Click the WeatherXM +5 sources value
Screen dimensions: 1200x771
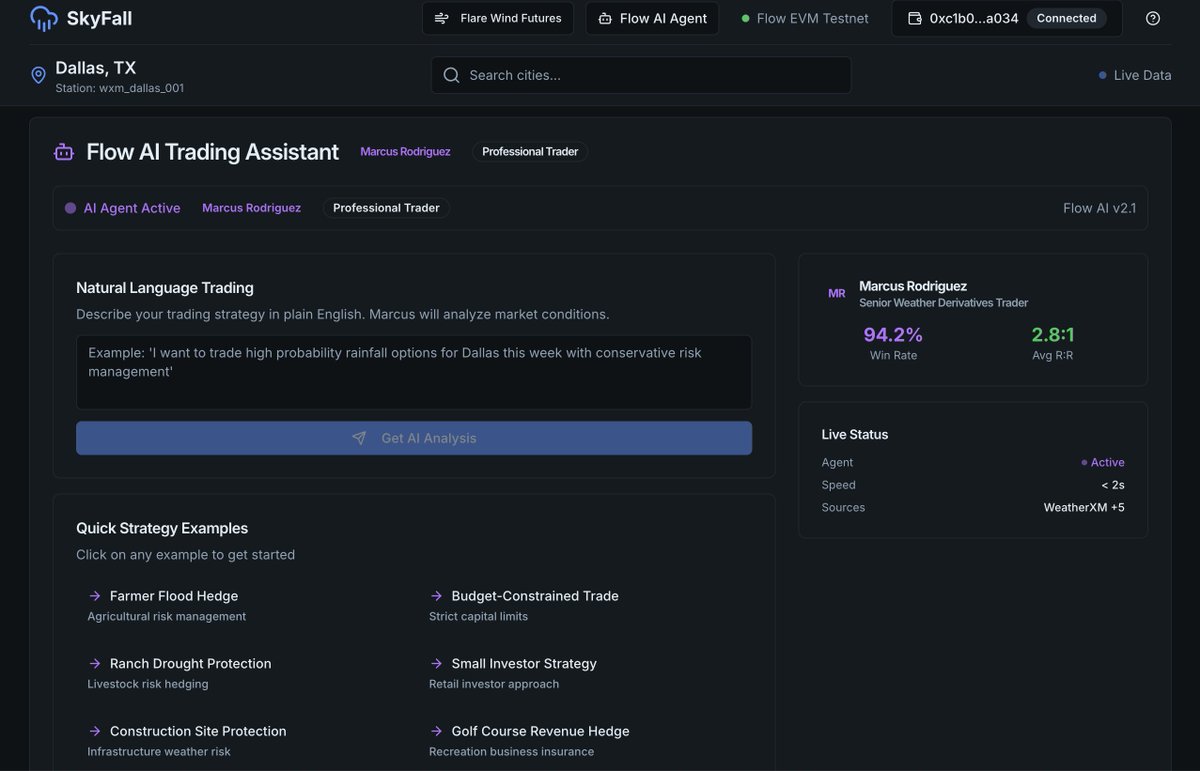coord(1084,508)
